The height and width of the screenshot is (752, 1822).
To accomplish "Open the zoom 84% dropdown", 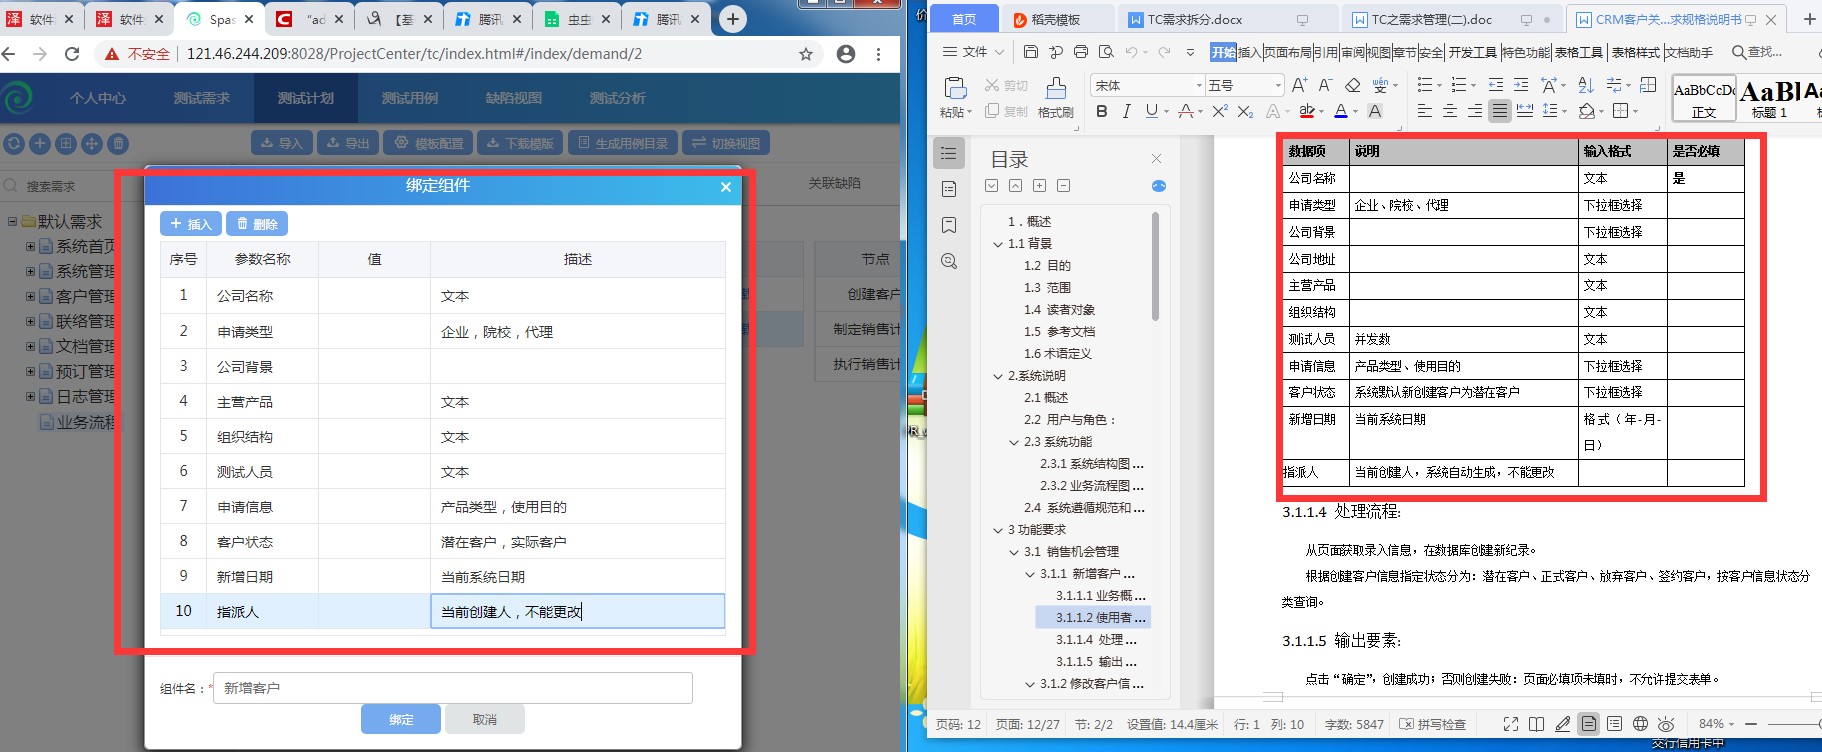I will tap(1716, 724).
